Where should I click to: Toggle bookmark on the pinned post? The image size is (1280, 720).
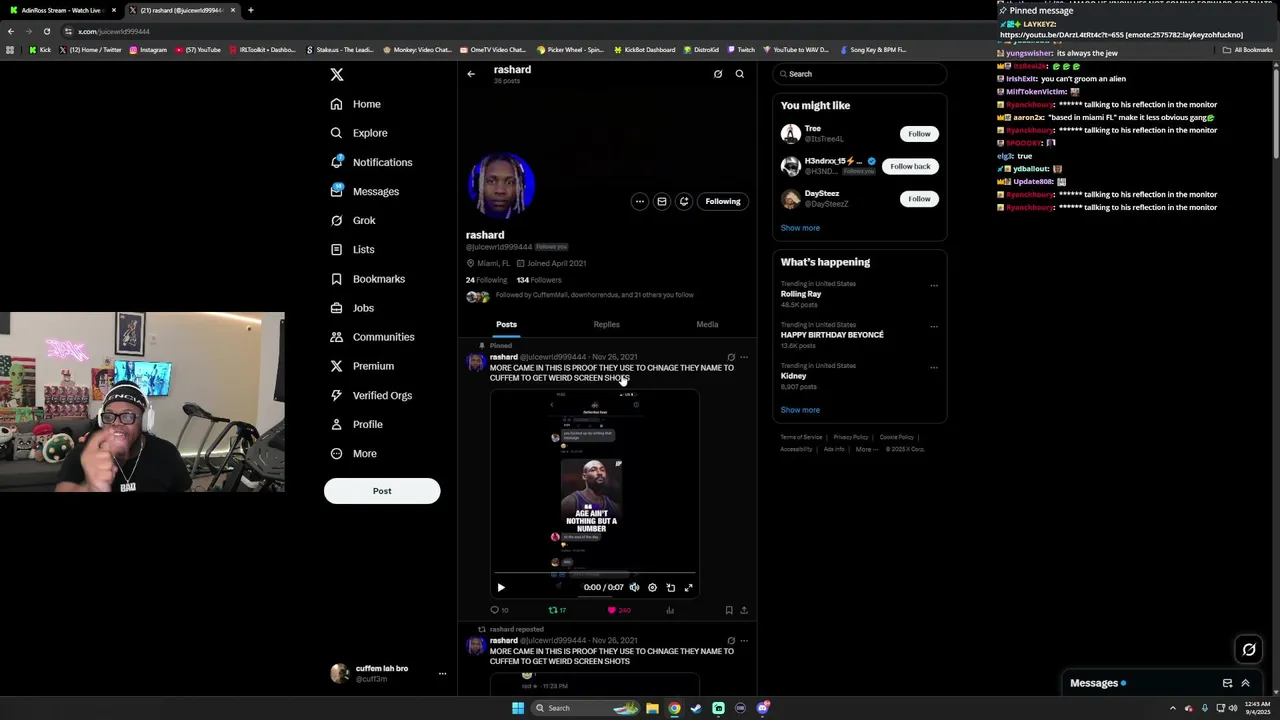coord(729,610)
